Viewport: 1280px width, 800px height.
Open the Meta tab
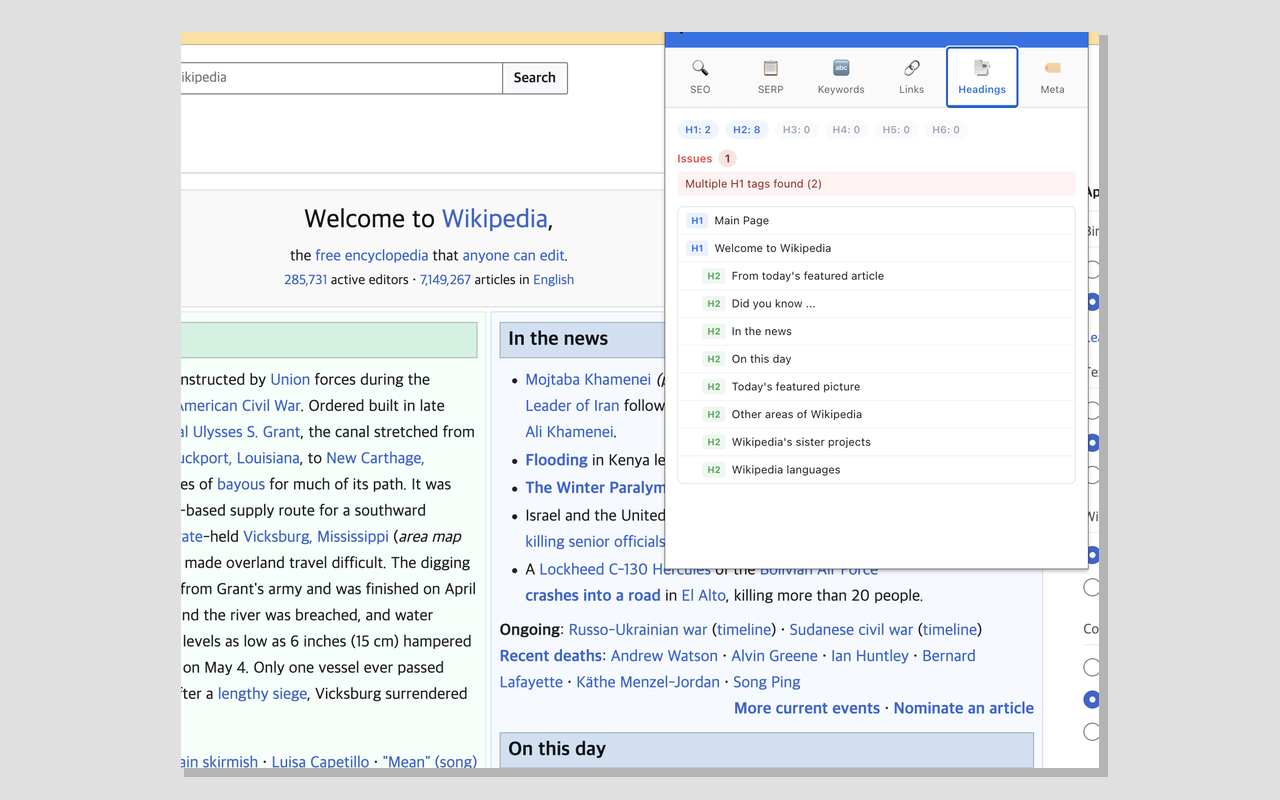(x=1052, y=77)
